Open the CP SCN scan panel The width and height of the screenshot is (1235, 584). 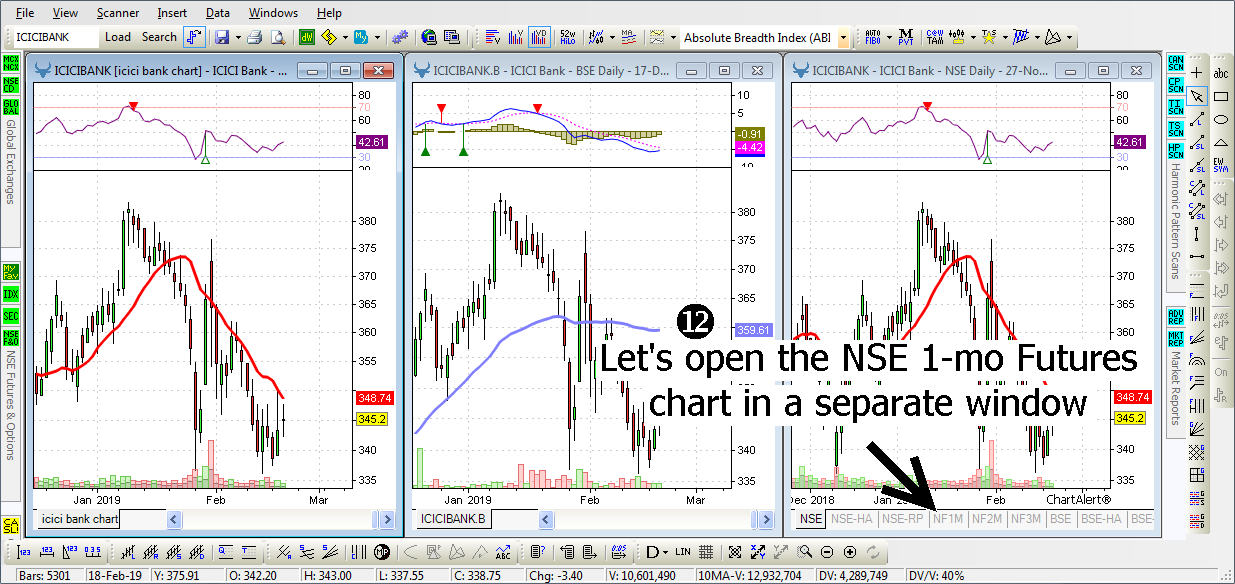1175,84
